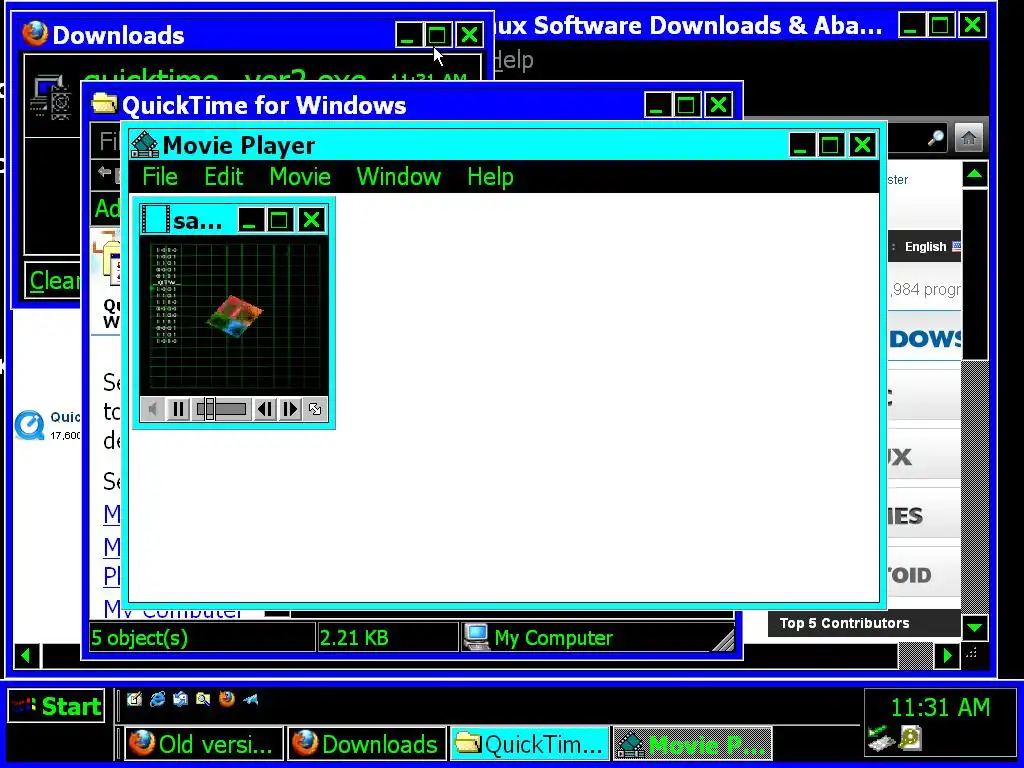The height and width of the screenshot is (768, 1024).
Task: Open the File menu in Movie Player
Action: 160,177
